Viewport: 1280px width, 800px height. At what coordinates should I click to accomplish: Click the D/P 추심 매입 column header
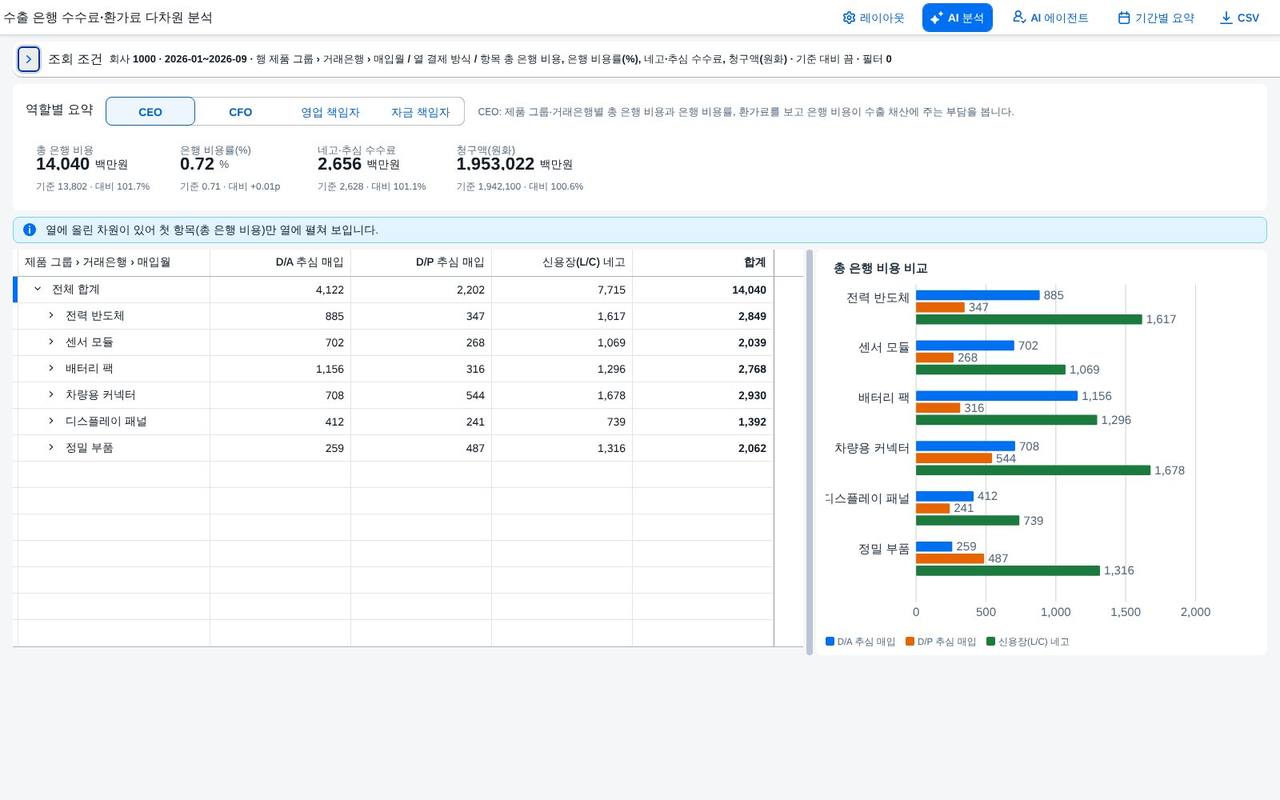click(x=421, y=263)
